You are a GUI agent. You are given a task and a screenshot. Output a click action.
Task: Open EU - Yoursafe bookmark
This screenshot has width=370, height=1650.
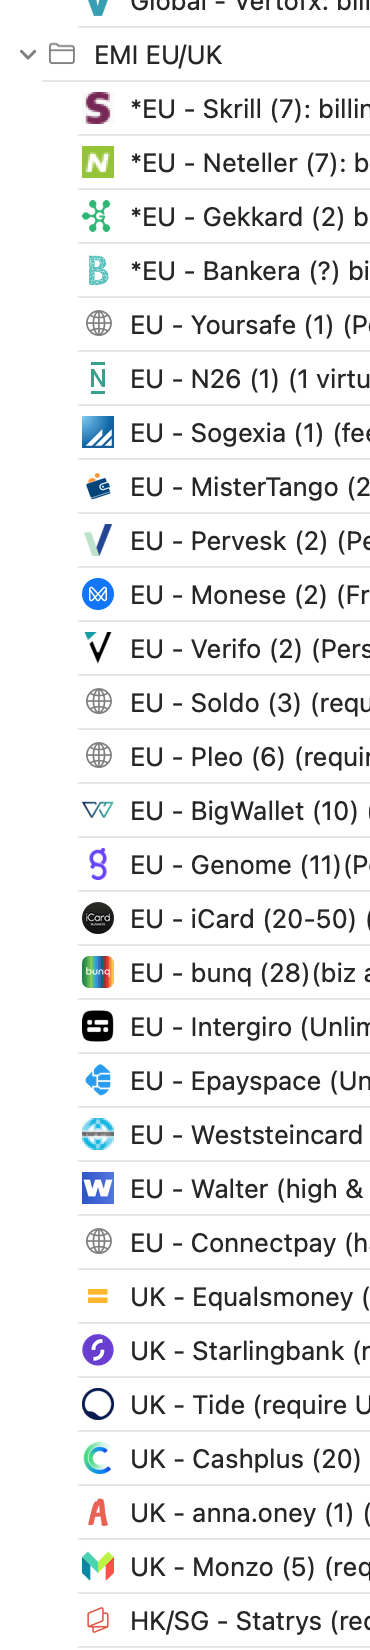pos(224,324)
